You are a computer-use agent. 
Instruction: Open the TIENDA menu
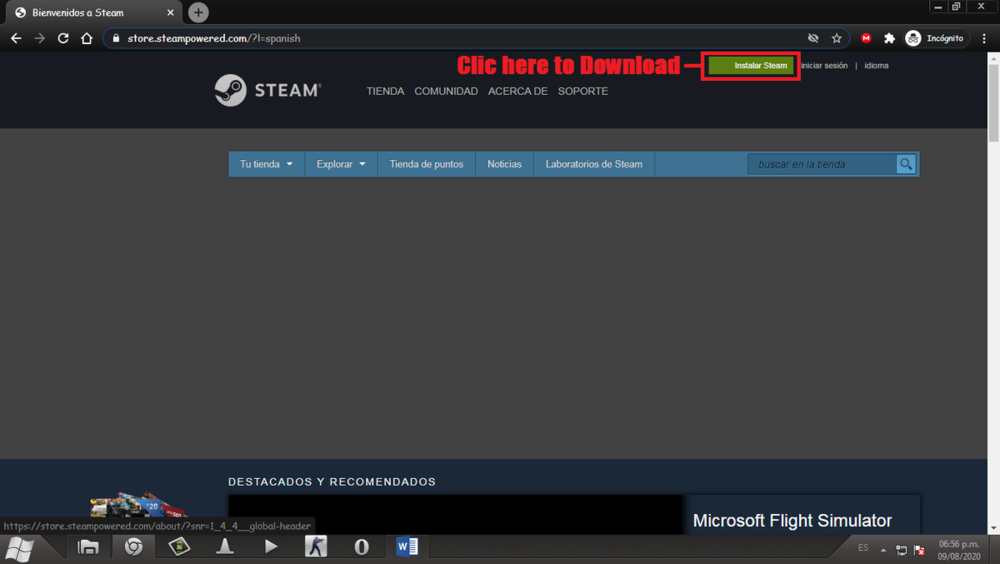(385, 91)
